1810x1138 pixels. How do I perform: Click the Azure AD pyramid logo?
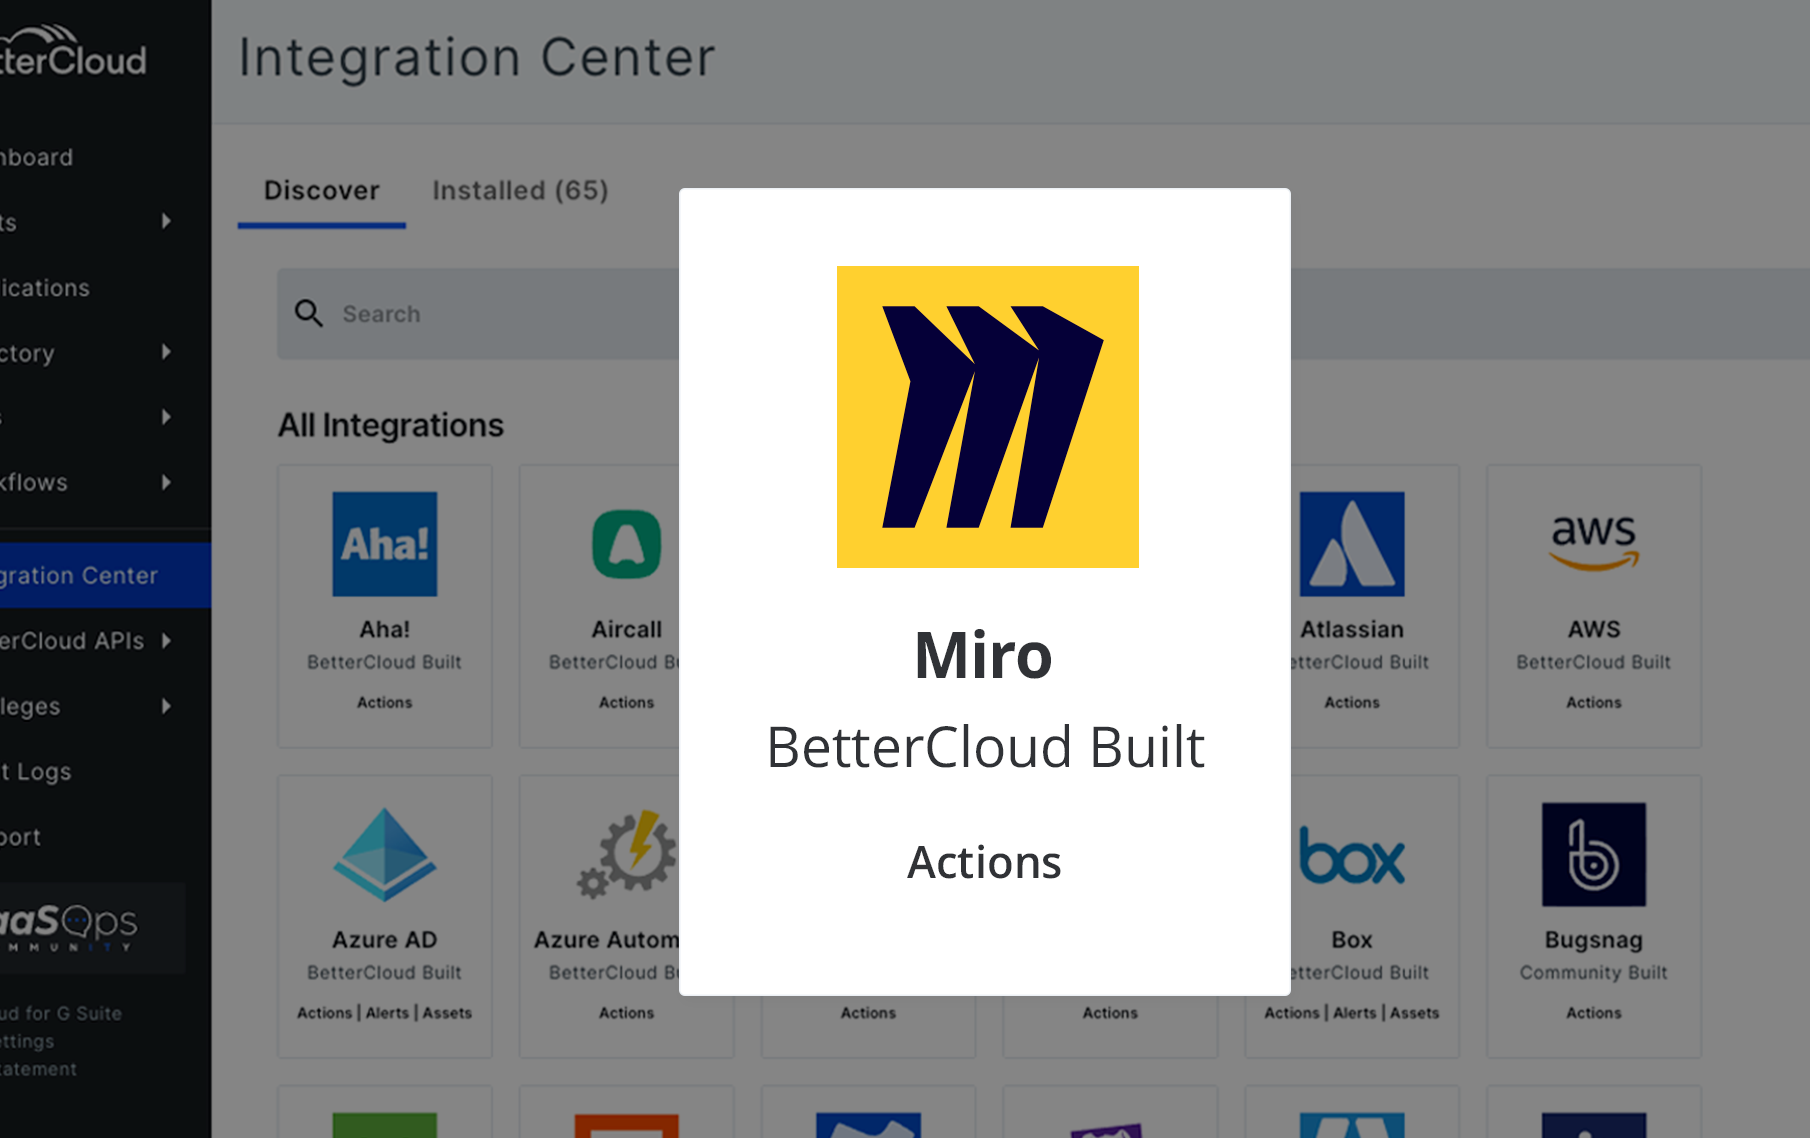pyautogui.click(x=385, y=855)
